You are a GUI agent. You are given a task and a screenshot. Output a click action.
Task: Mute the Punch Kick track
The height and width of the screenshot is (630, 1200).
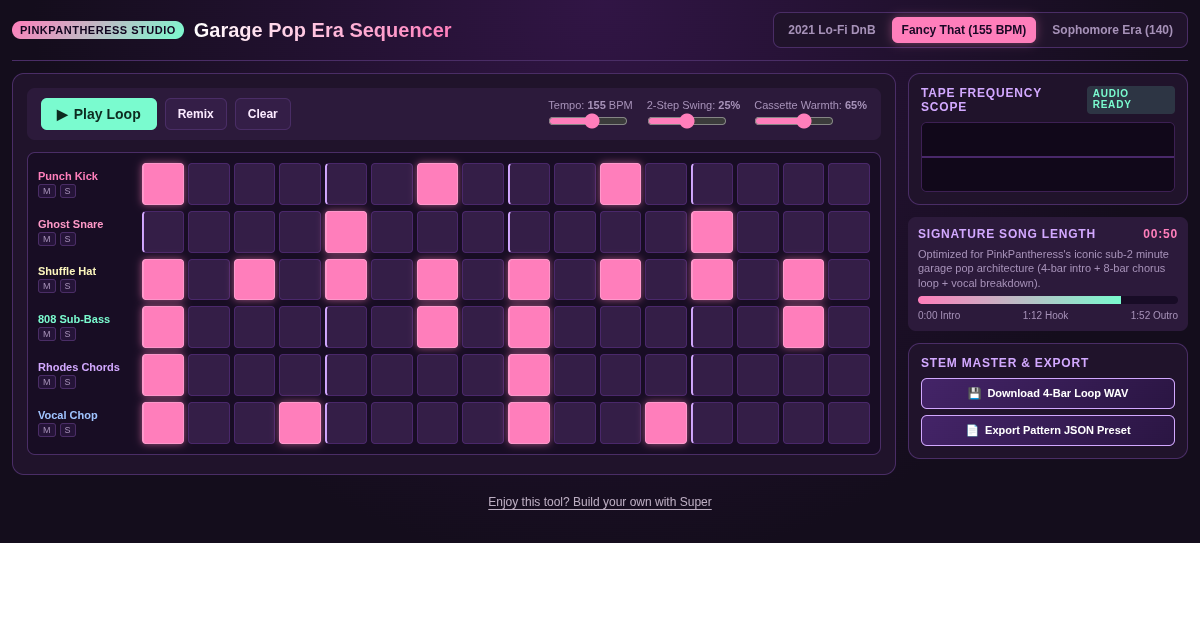click(x=47, y=191)
